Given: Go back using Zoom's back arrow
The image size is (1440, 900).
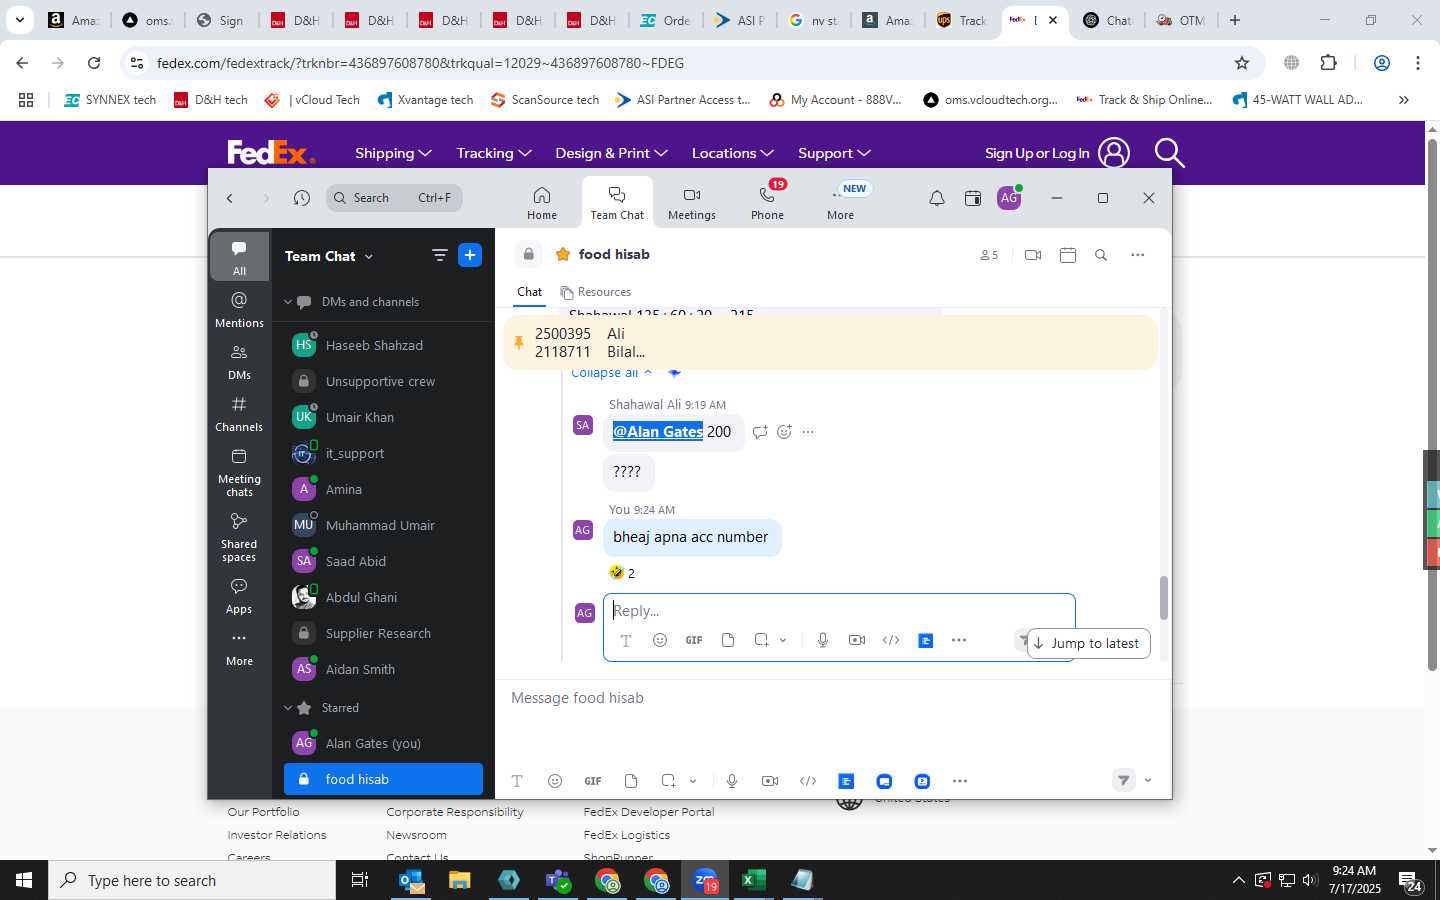Looking at the screenshot, I should pos(230,198).
